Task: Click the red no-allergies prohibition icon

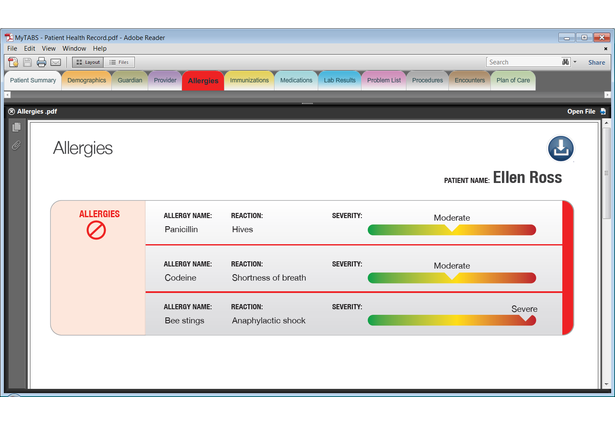Action: click(96, 230)
